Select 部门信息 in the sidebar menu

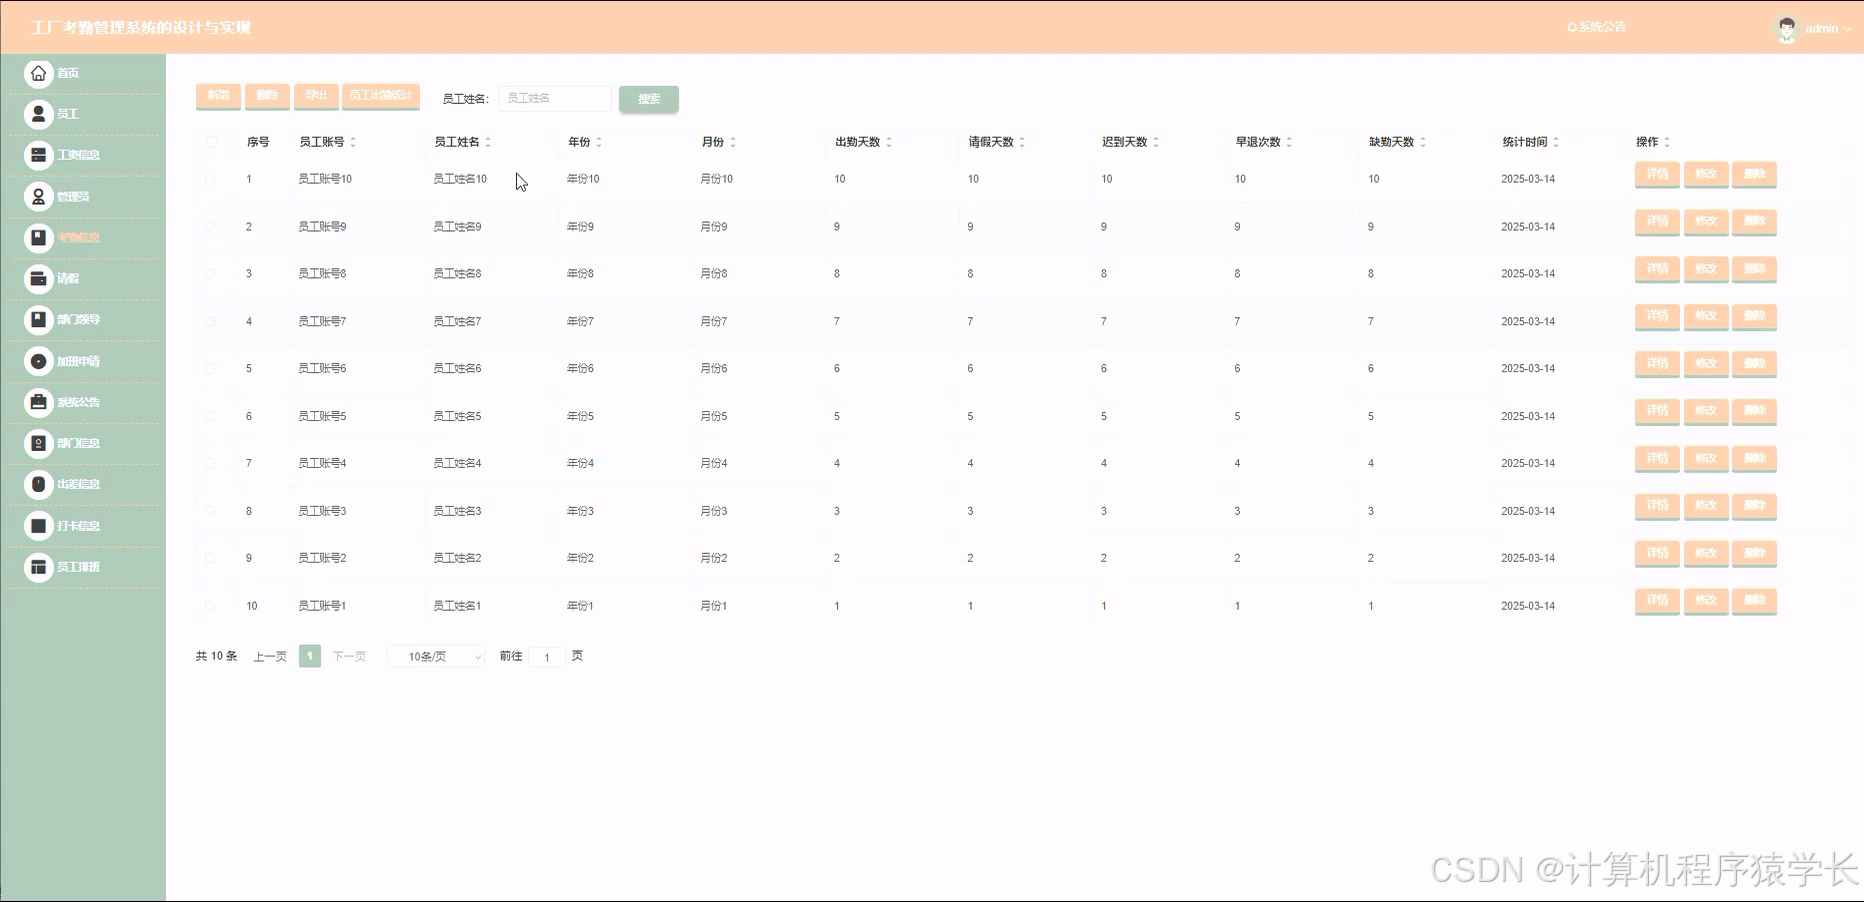pyautogui.click(x=38, y=443)
